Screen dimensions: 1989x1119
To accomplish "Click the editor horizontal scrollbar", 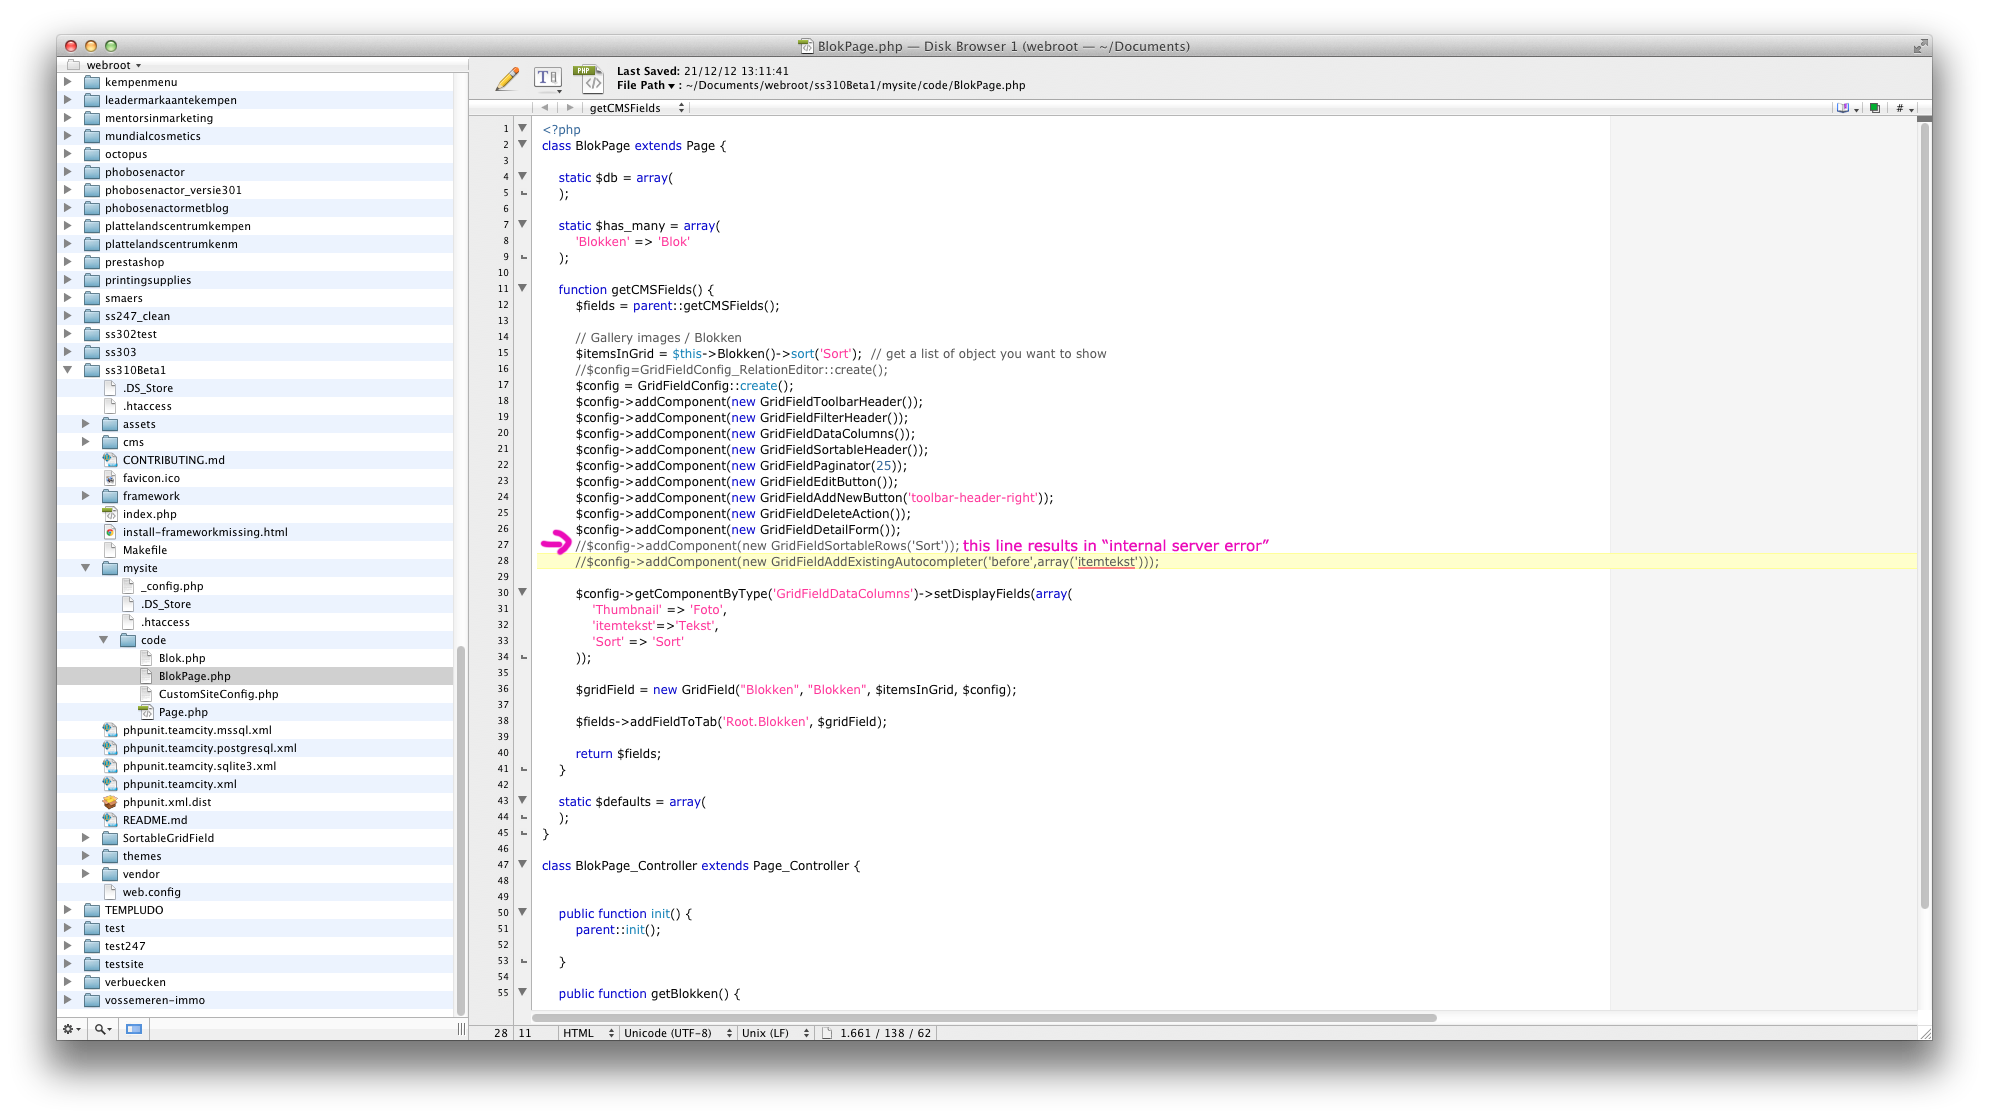I will click(984, 1018).
